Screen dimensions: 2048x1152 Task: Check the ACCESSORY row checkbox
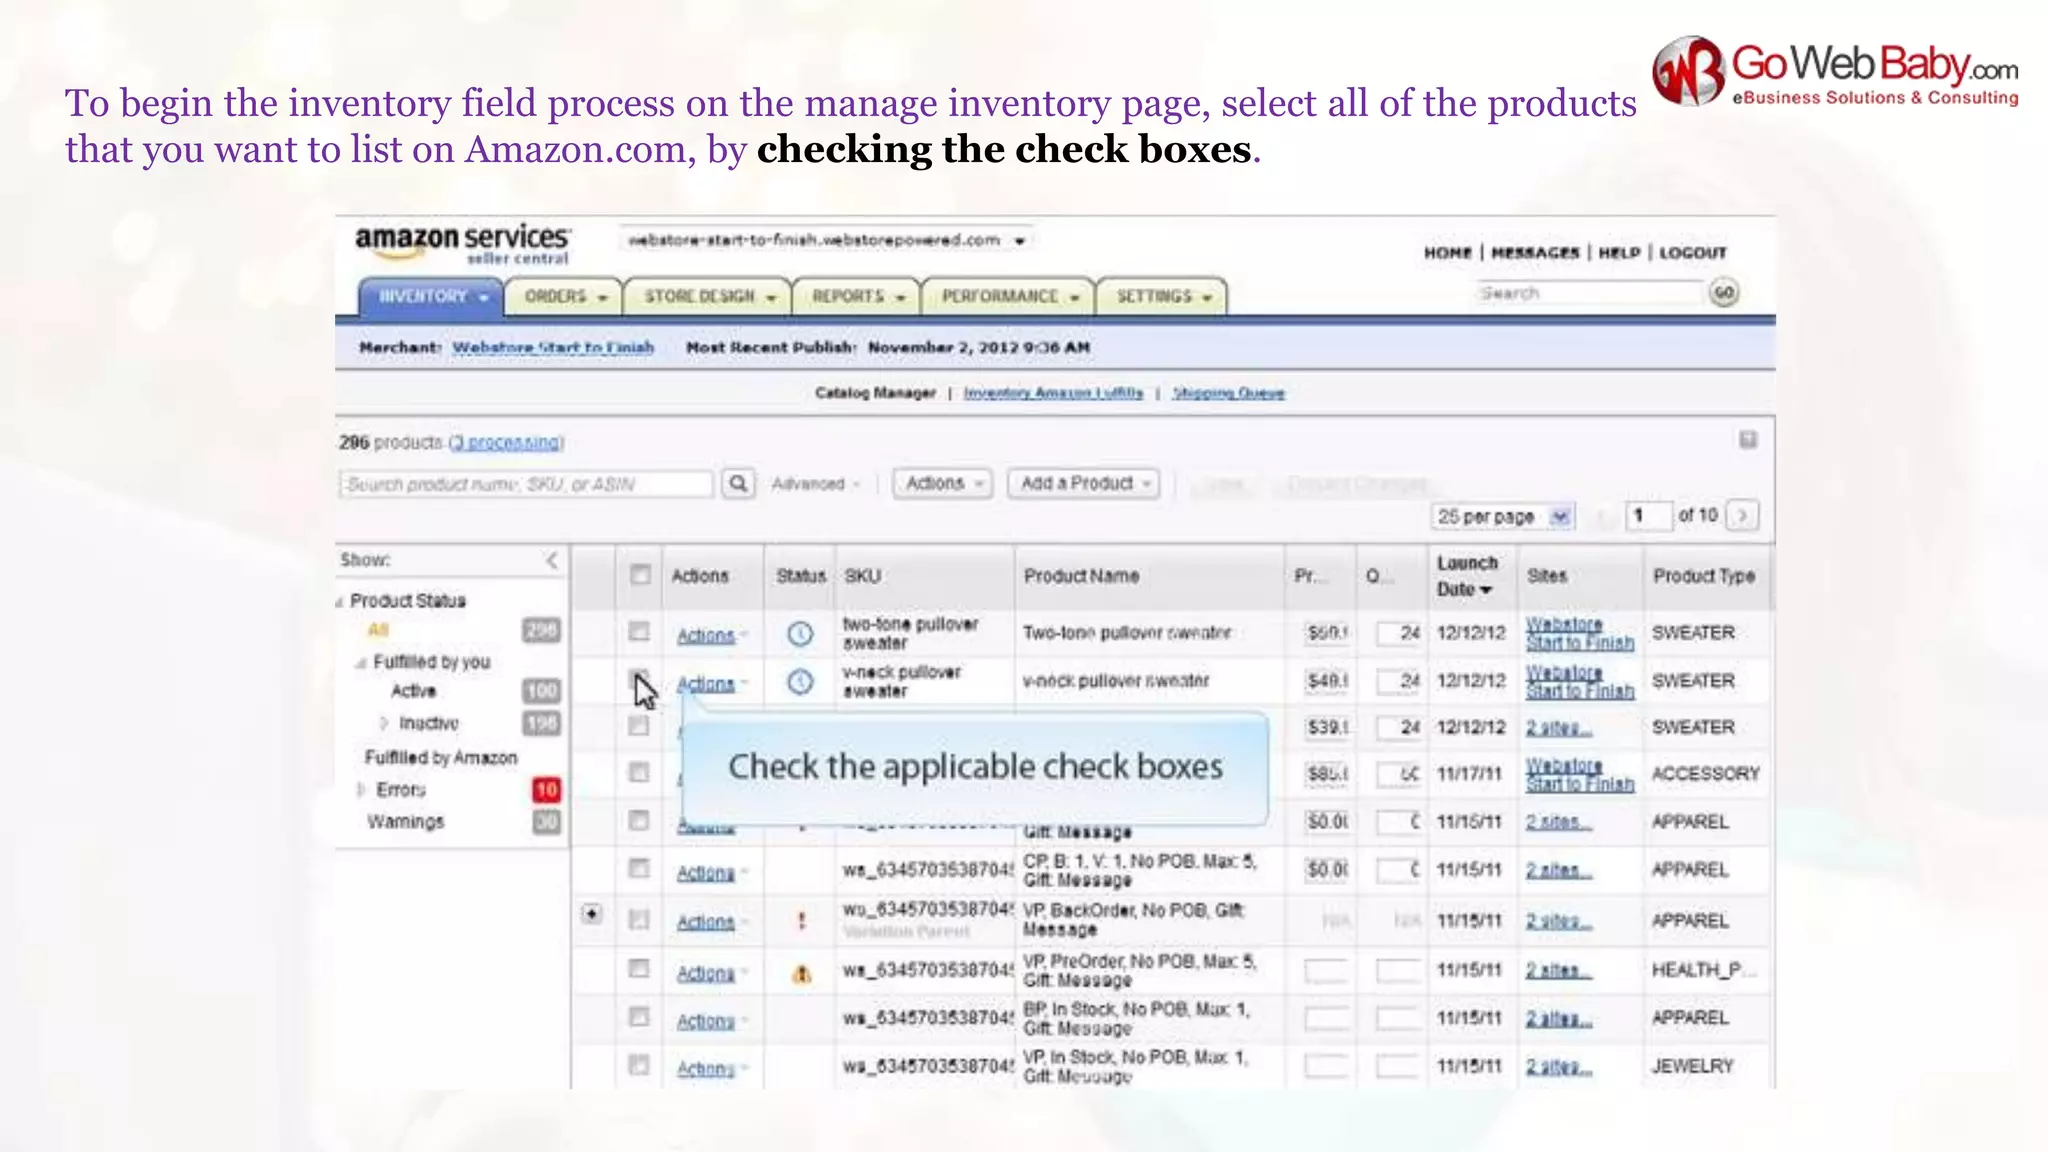click(639, 772)
